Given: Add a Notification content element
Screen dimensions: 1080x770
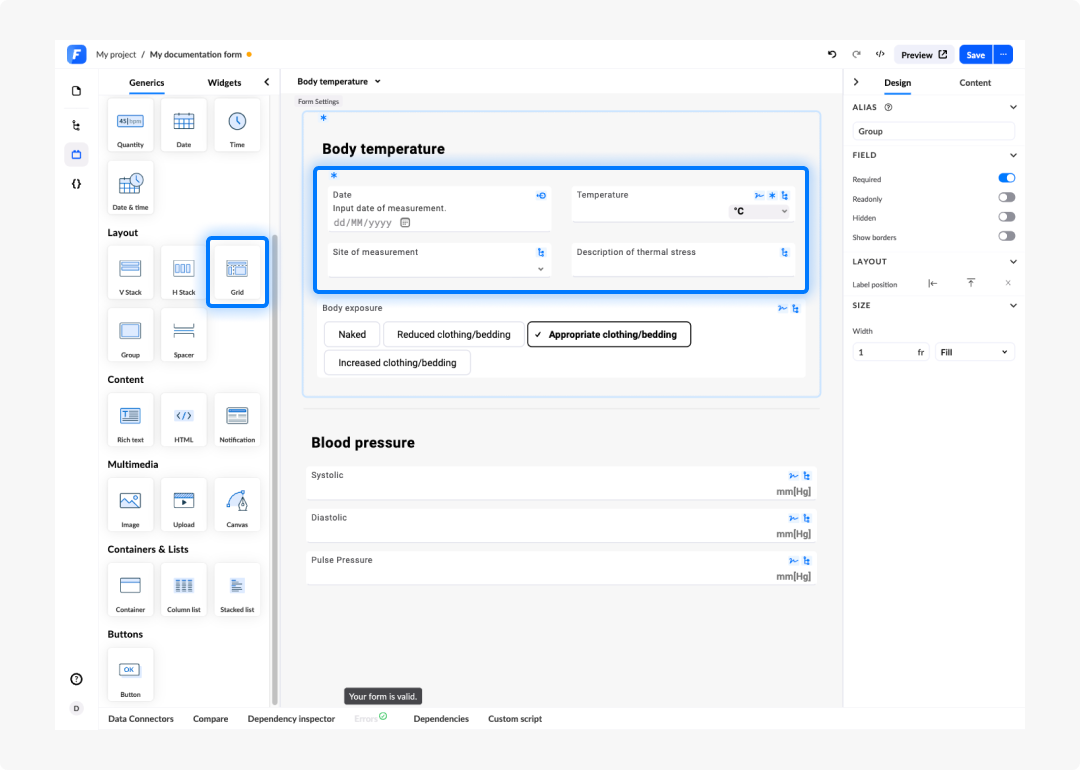Looking at the screenshot, I should point(237,420).
